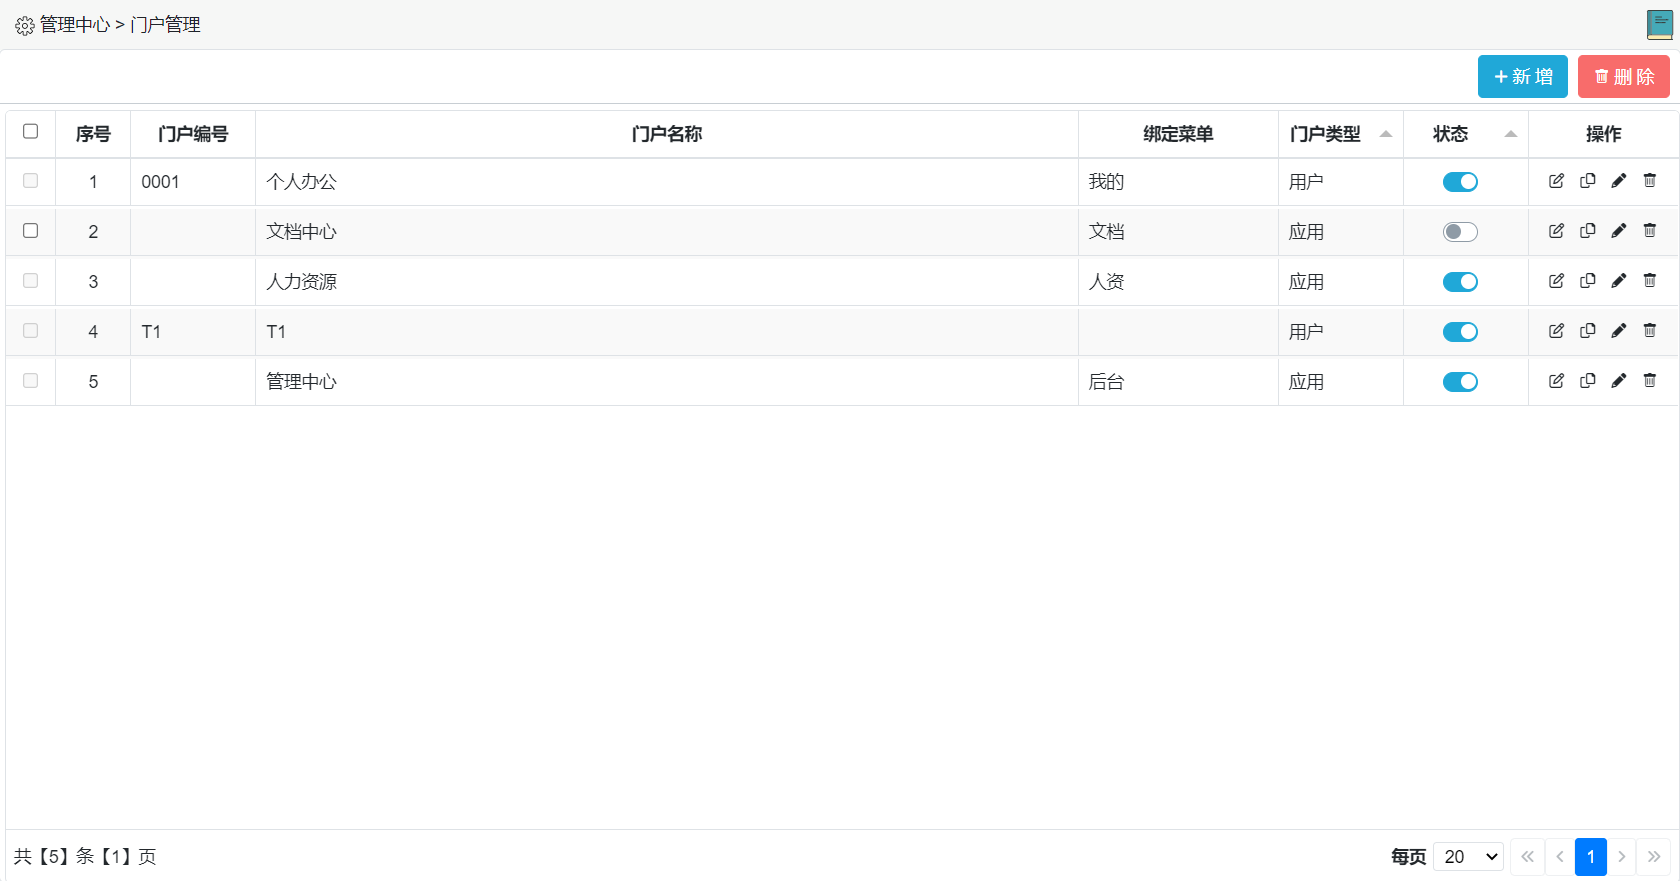The width and height of the screenshot is (1680, 881).
Task: Click the square-edit icon in row 4 (T1)
Action: tap(1556, 331)
